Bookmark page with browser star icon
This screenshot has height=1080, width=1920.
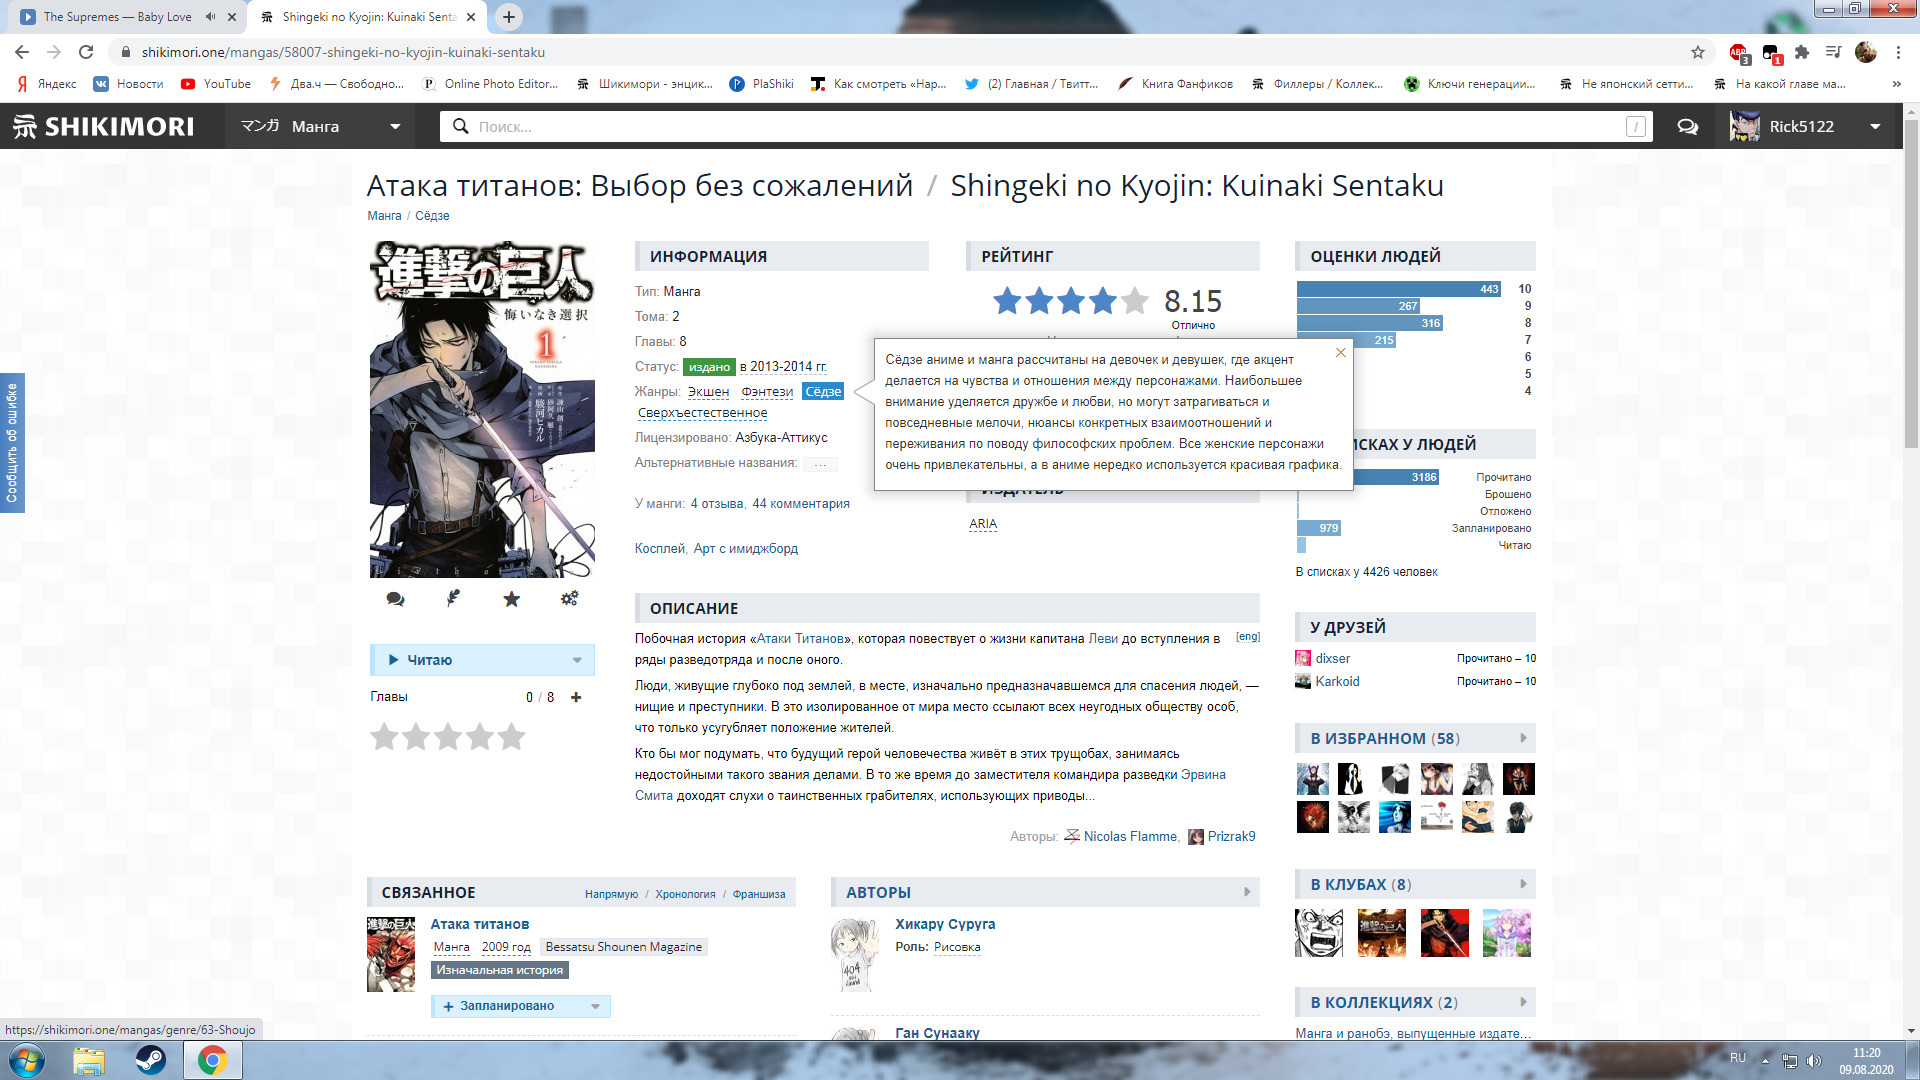click(1698, 52)
